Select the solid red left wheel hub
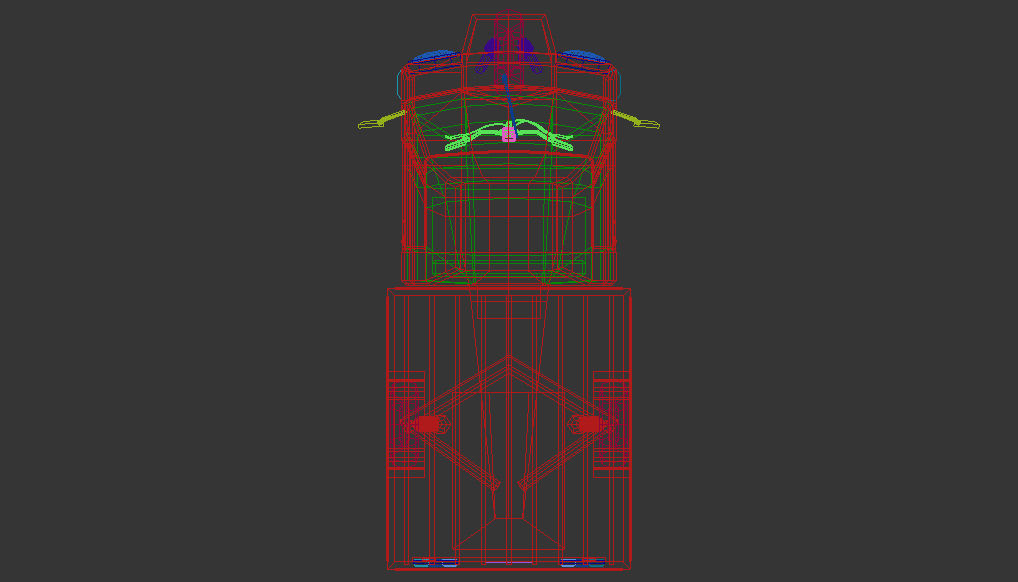The width and height of the screenshot is (1018, 582). click(428, 424)
